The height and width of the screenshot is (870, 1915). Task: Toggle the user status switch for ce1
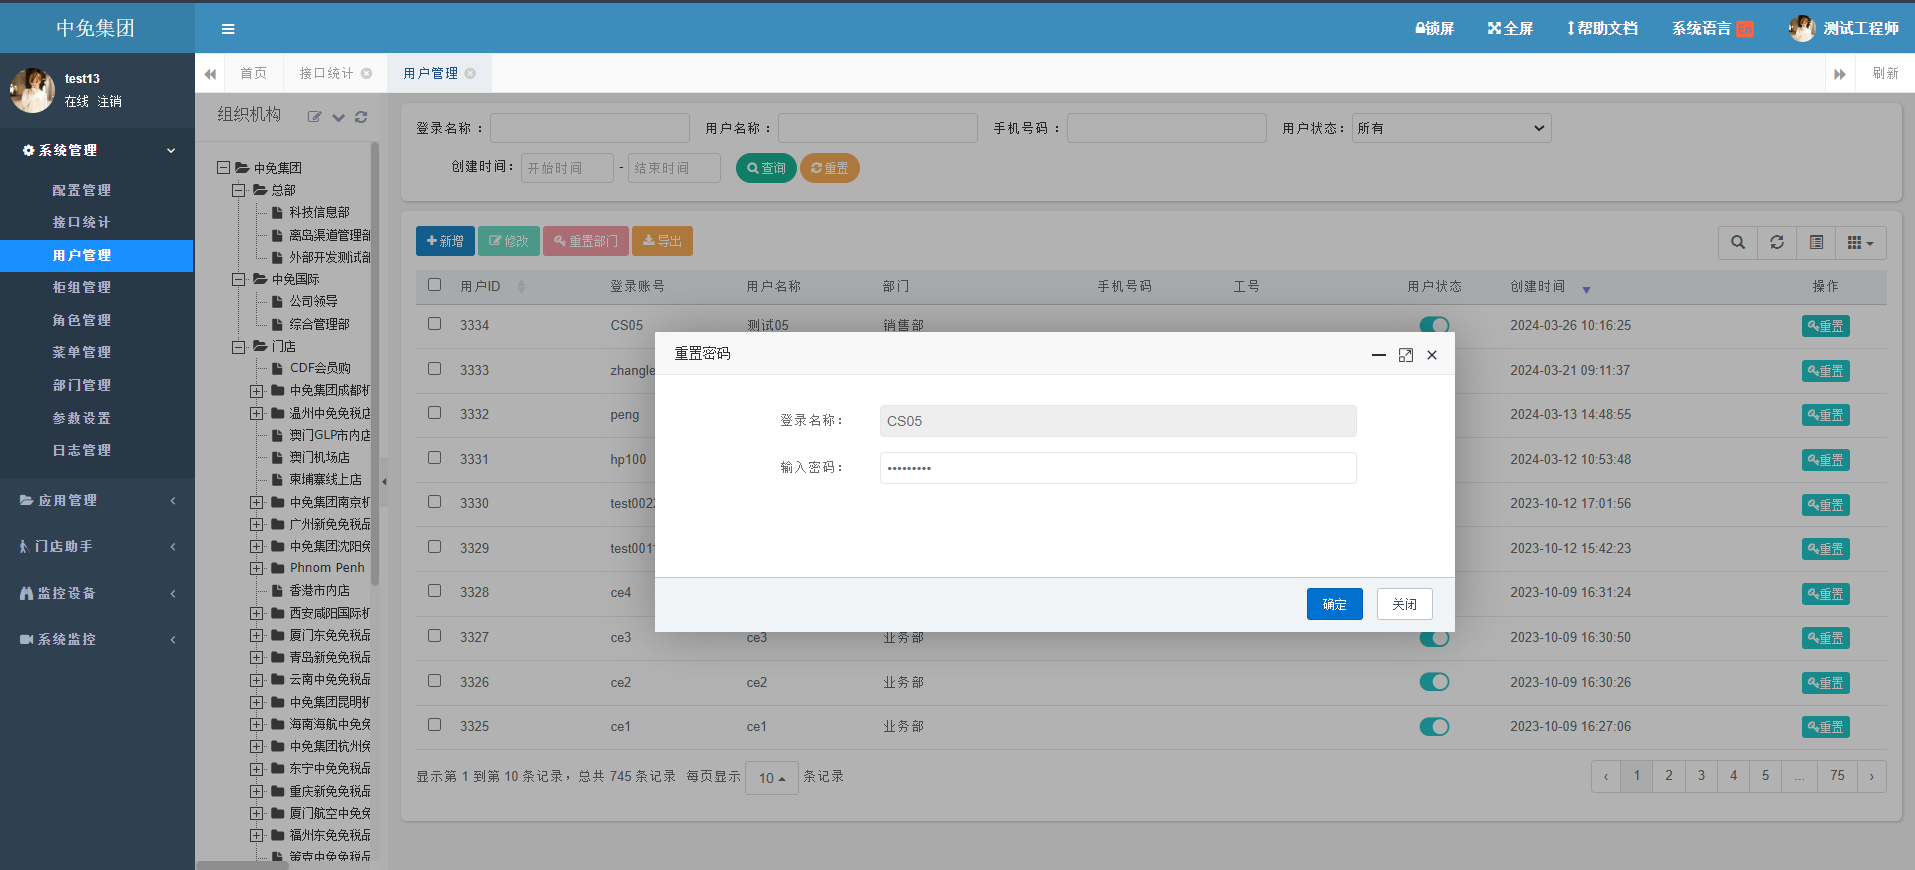pyautogui.click(x=1434, y=726)
